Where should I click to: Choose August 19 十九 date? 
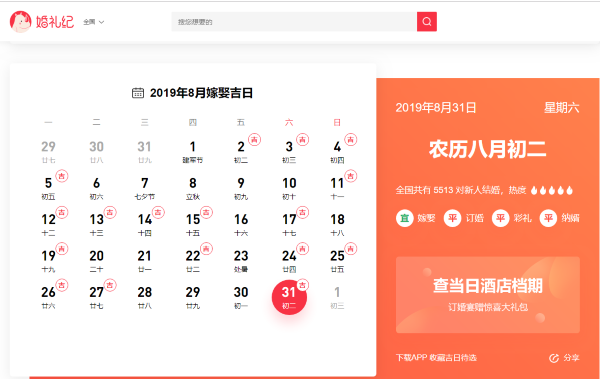48,261
